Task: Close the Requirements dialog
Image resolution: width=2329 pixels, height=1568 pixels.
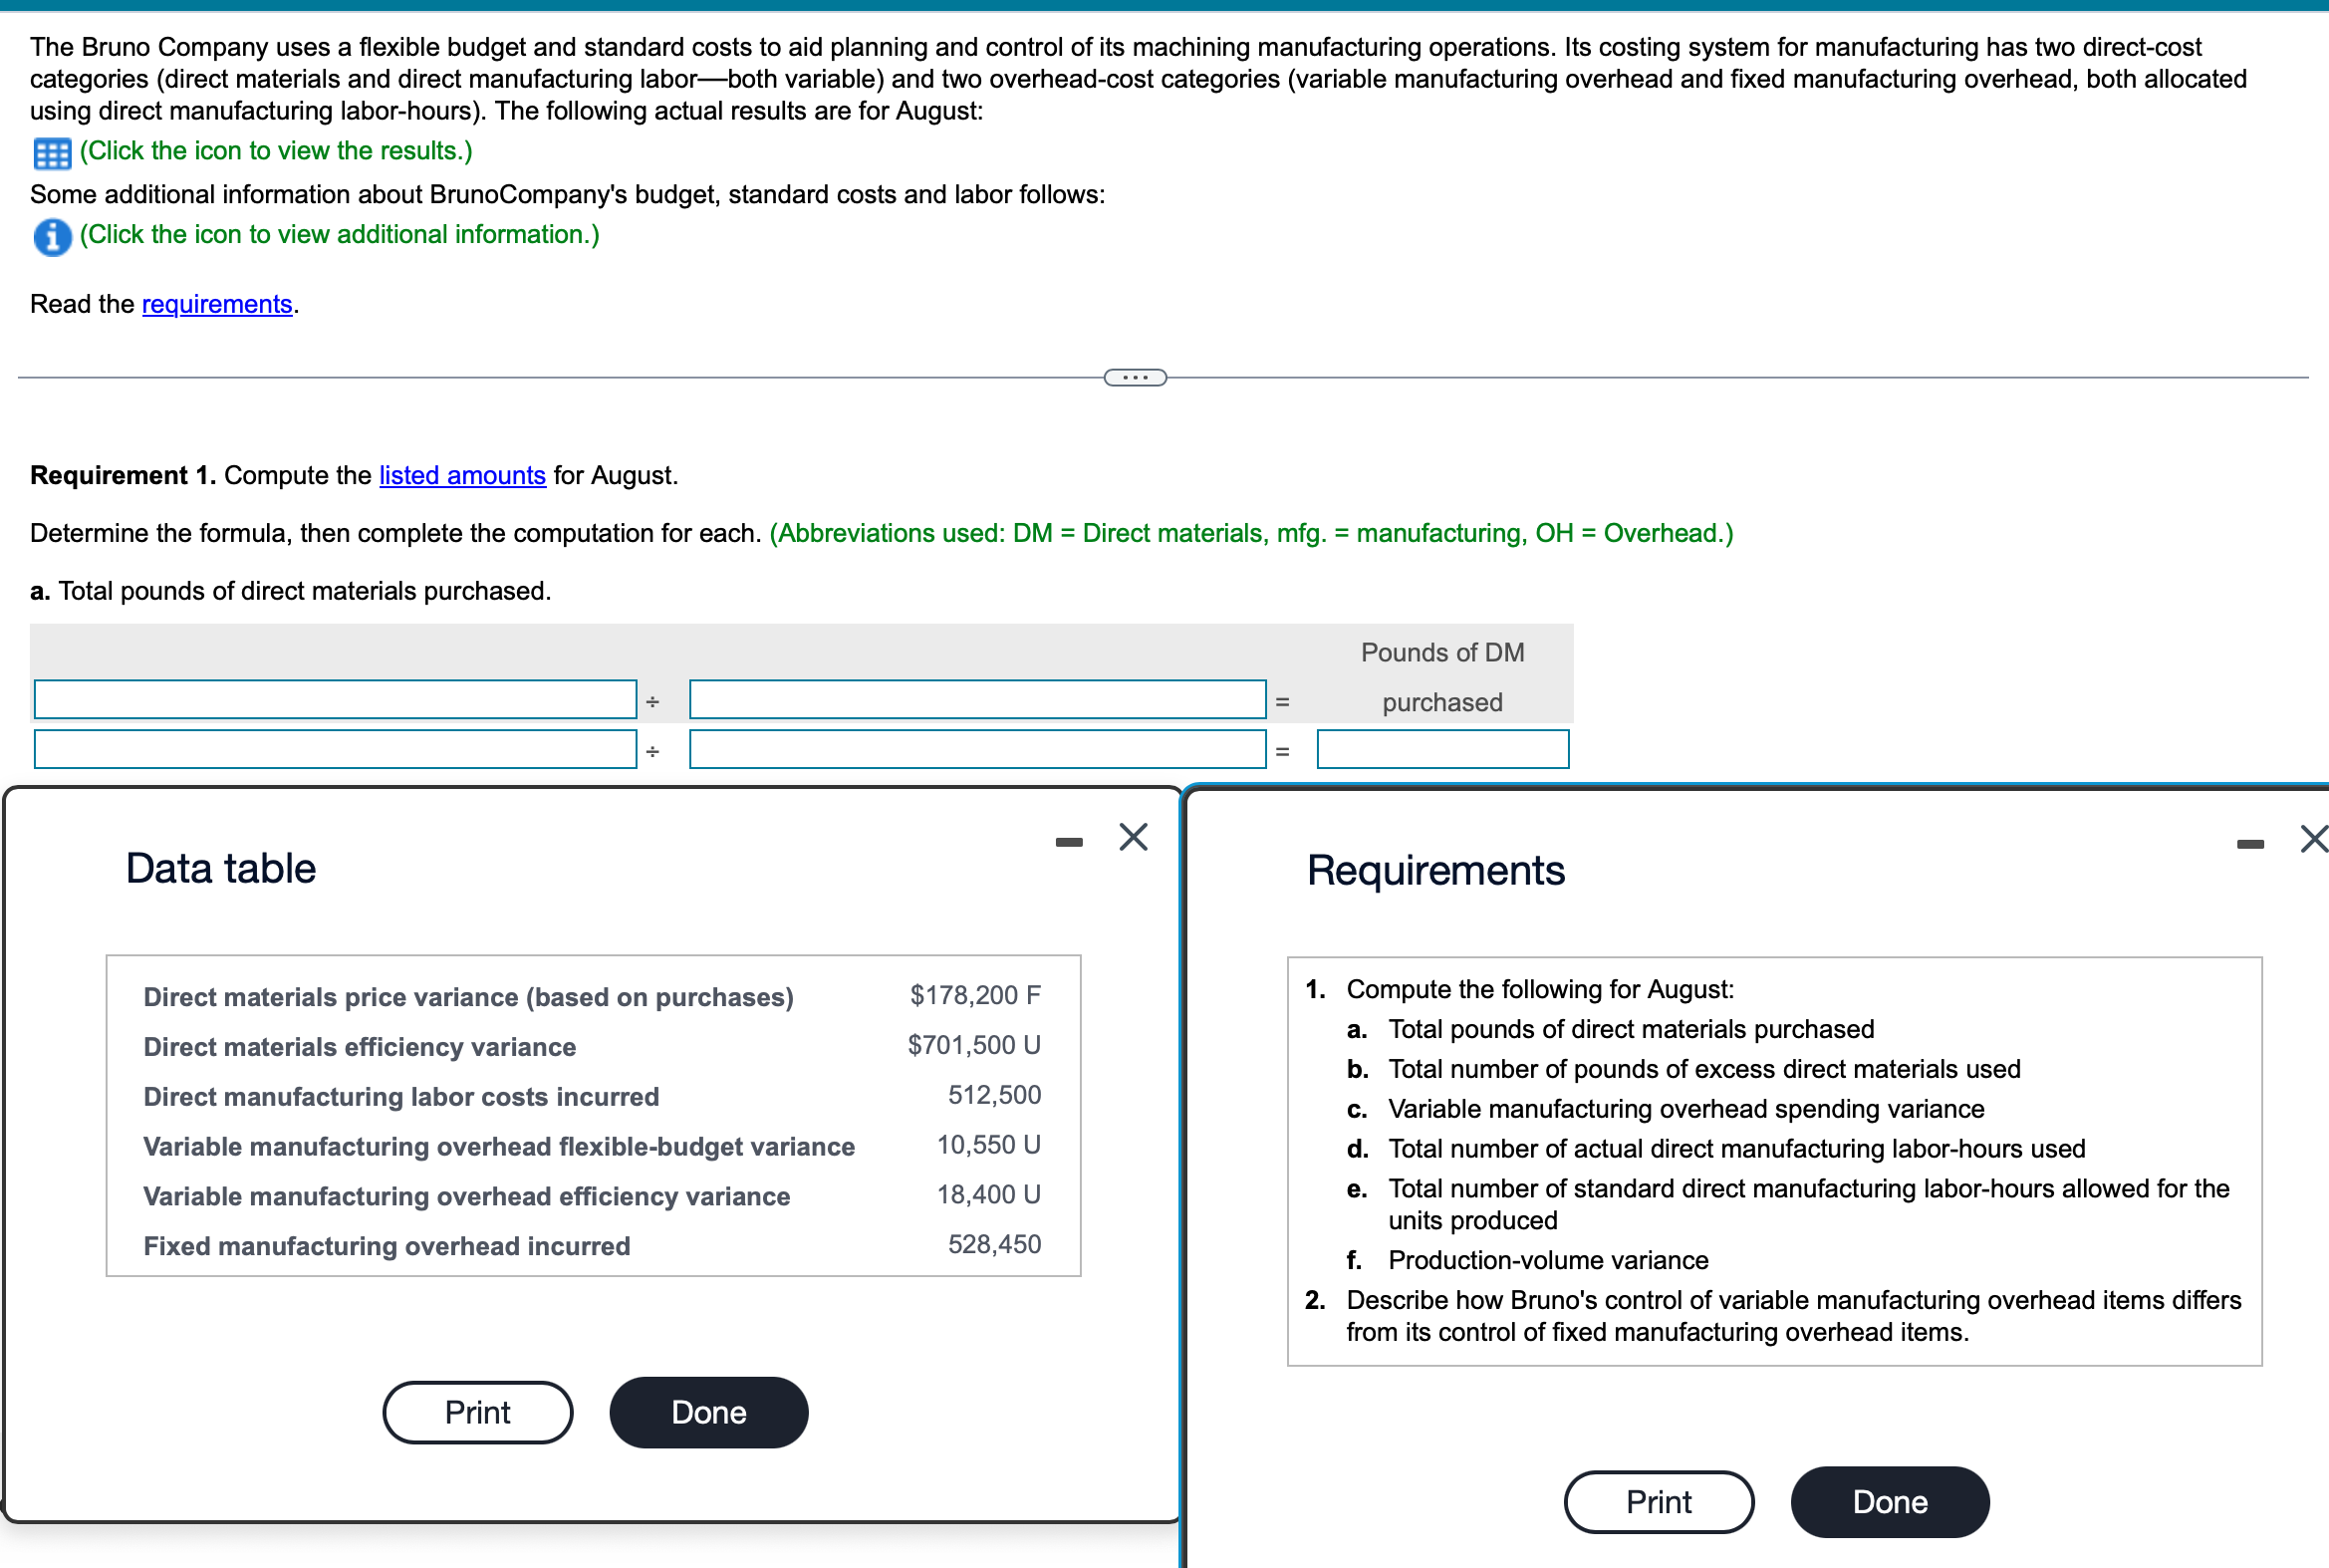Action: pyautogui.click(x=2313, y=839)
